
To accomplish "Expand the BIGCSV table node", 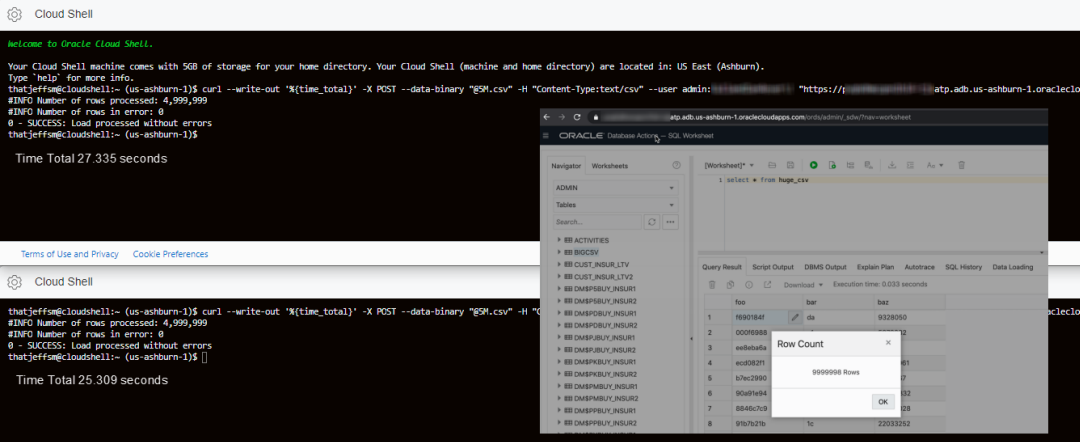I will tap(559, 253).
